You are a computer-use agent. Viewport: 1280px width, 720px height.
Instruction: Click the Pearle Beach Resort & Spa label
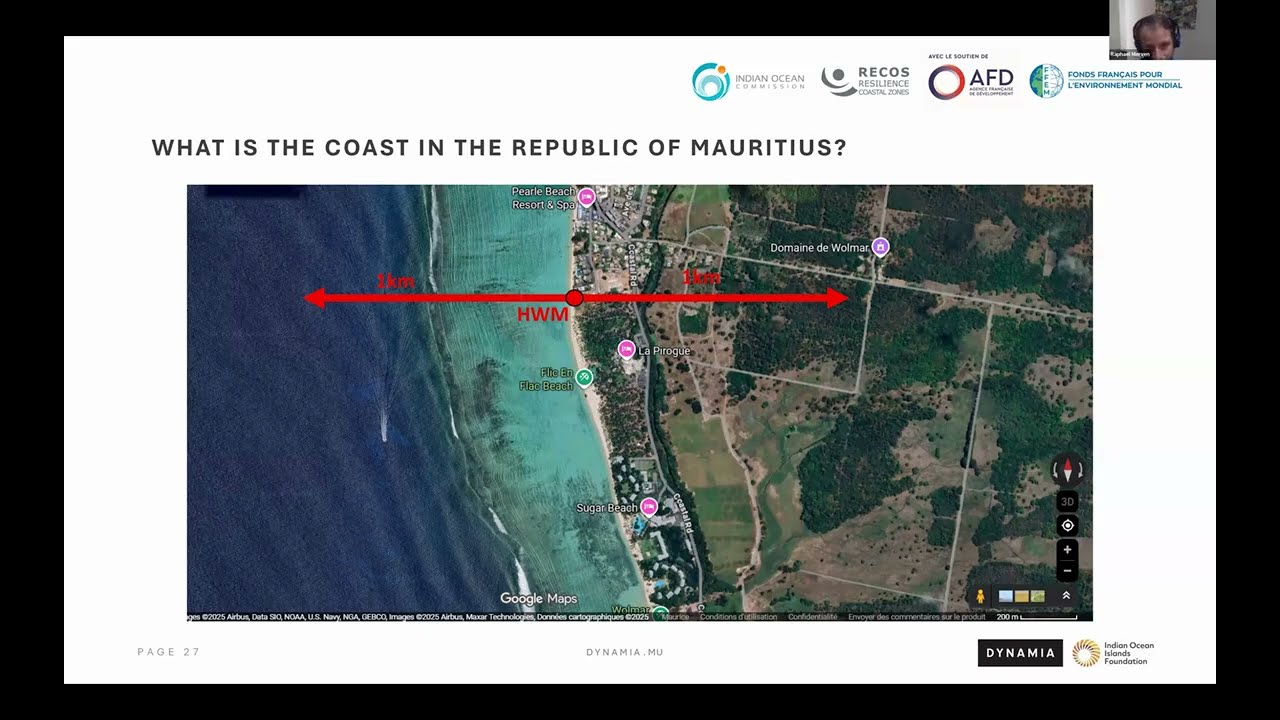(543, 198)
